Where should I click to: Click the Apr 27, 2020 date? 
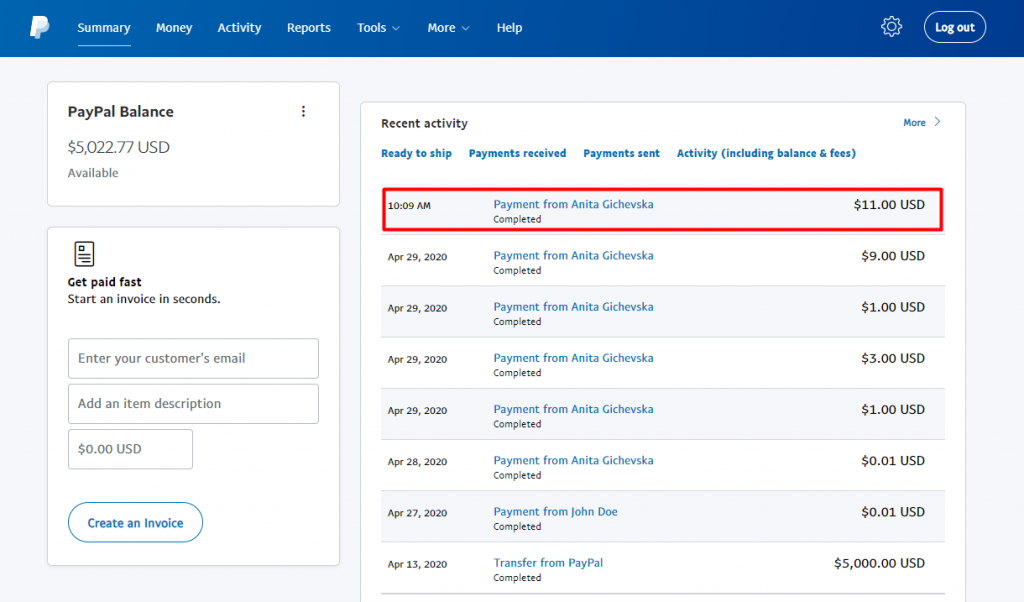point(417,513)
